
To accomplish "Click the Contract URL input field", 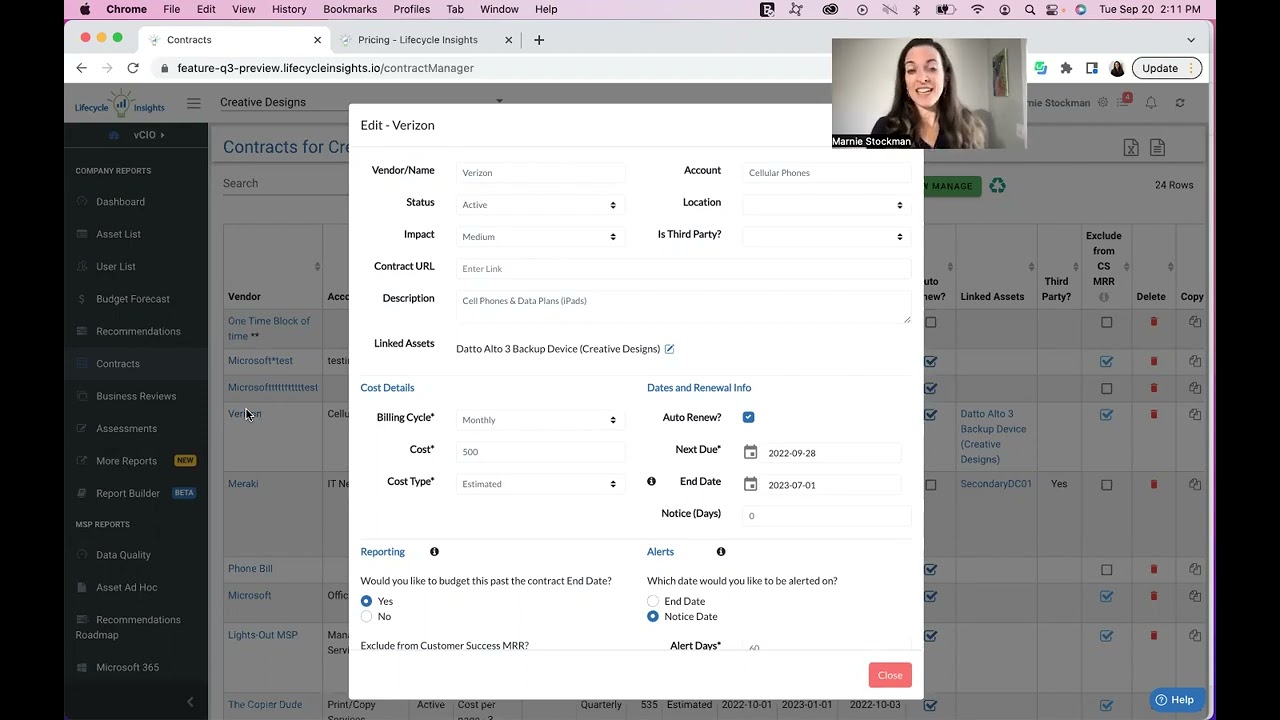I will 683,269.
